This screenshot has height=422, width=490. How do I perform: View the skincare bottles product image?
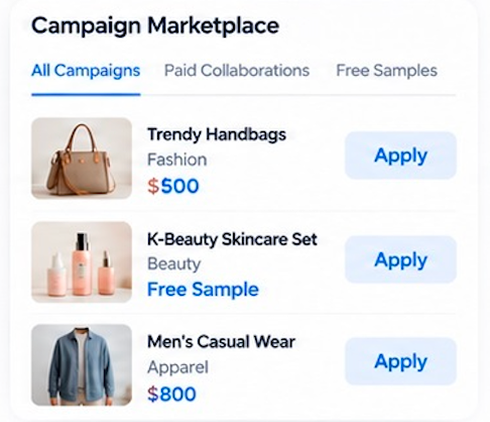click(x=82, y=262)
